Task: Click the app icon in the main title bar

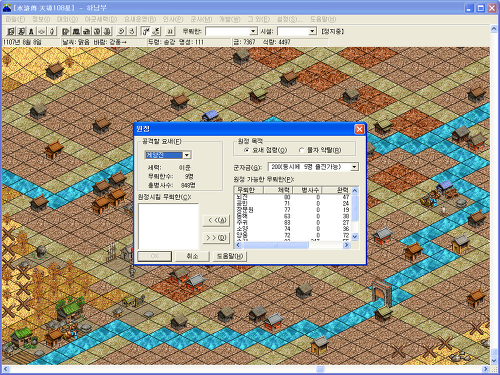Action: coord(7,8)
